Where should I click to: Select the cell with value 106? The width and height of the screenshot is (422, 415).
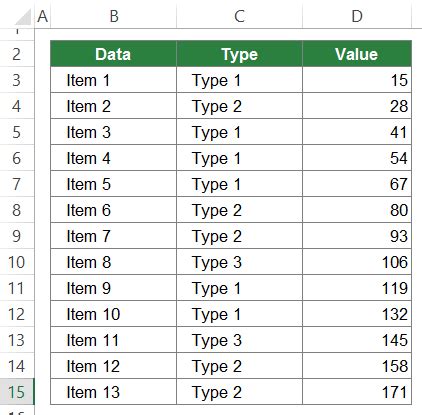click(x=357, y=262)
